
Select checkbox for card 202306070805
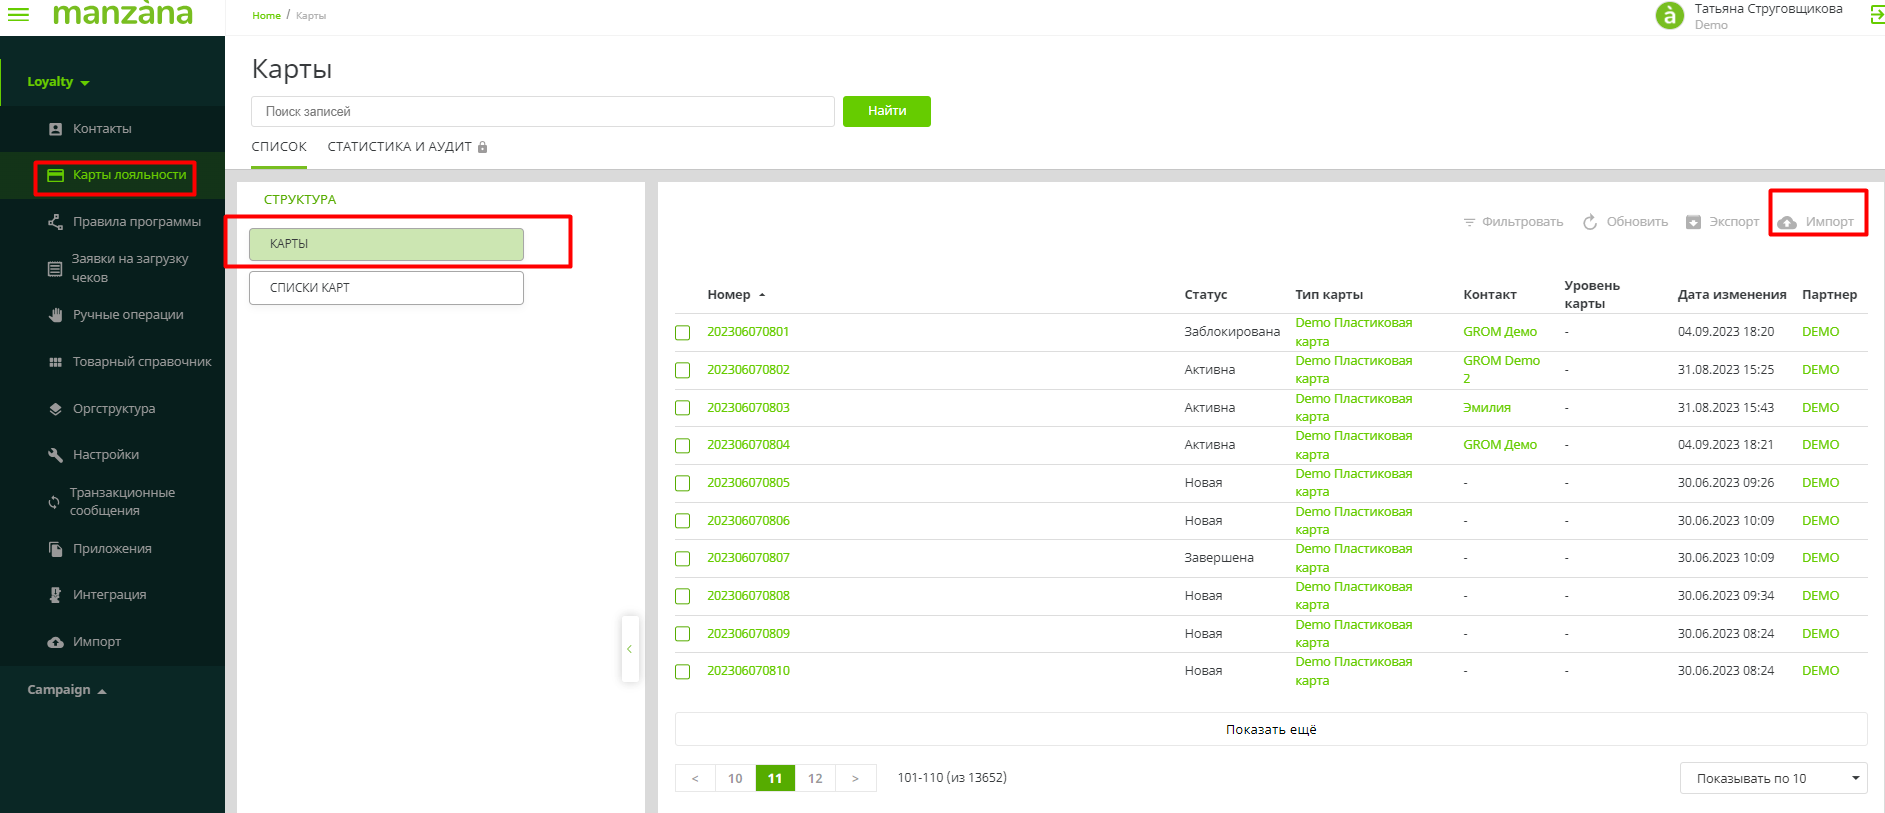click(683, 483)
